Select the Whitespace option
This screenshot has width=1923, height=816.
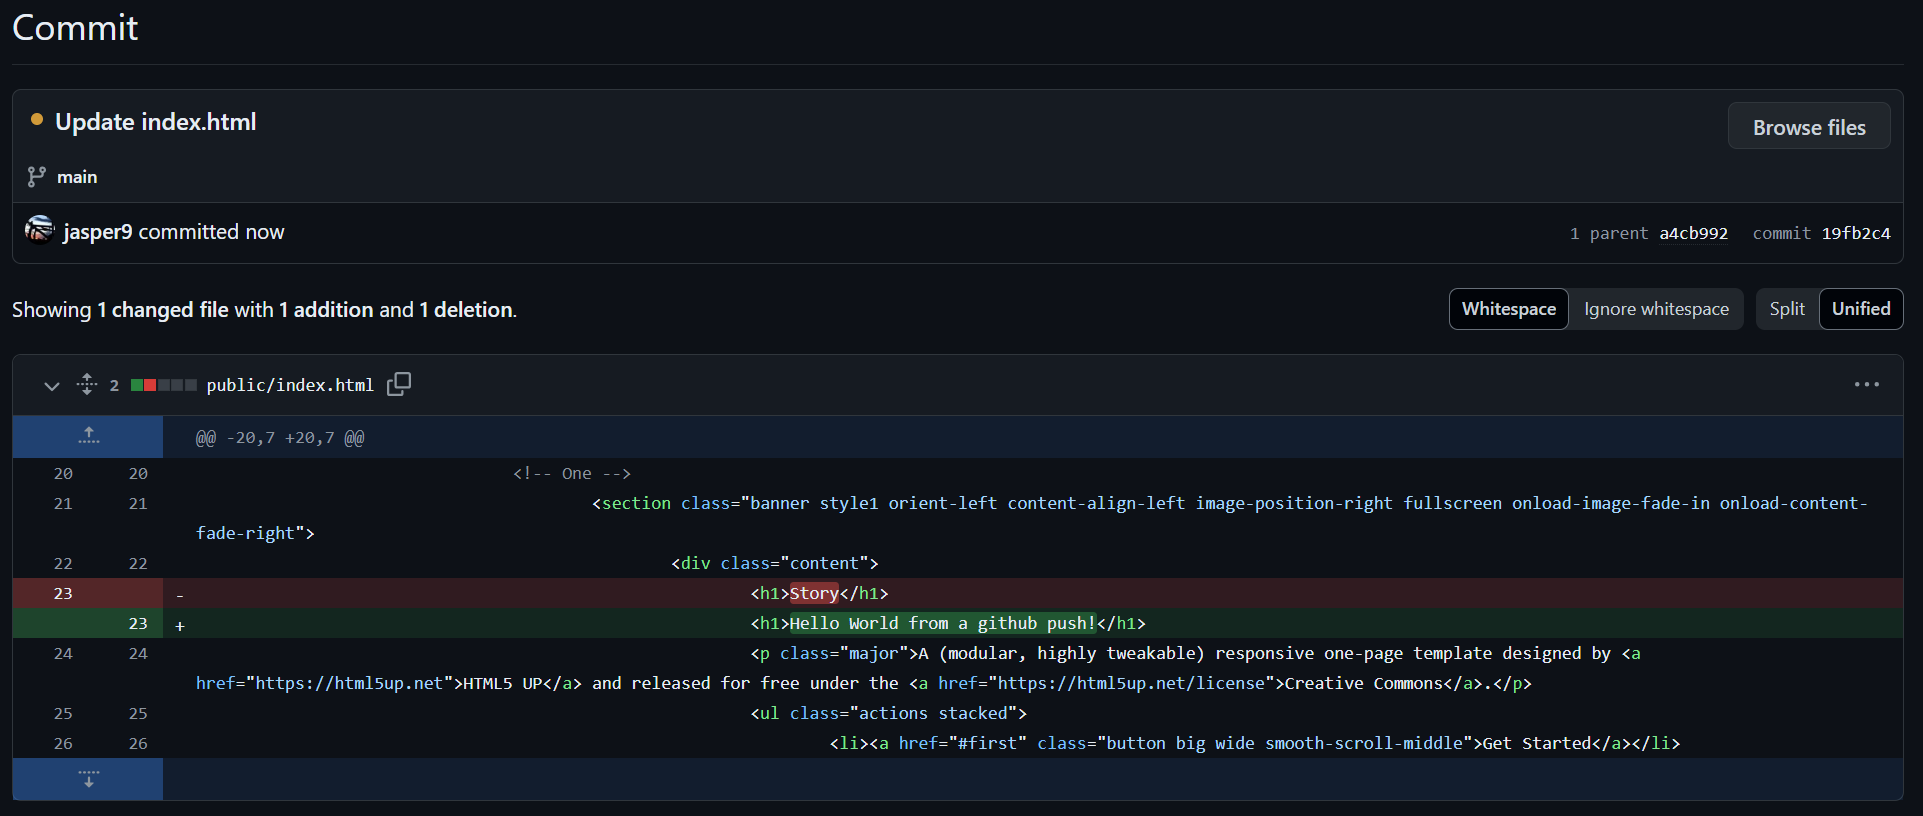(x=1508, y=309)
